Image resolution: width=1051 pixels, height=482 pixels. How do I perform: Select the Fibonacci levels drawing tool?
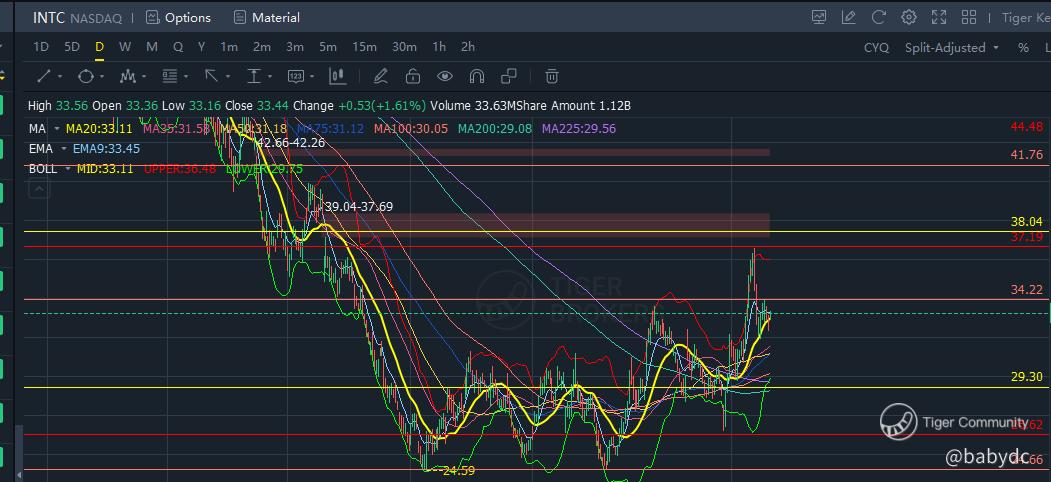point(170,76)
